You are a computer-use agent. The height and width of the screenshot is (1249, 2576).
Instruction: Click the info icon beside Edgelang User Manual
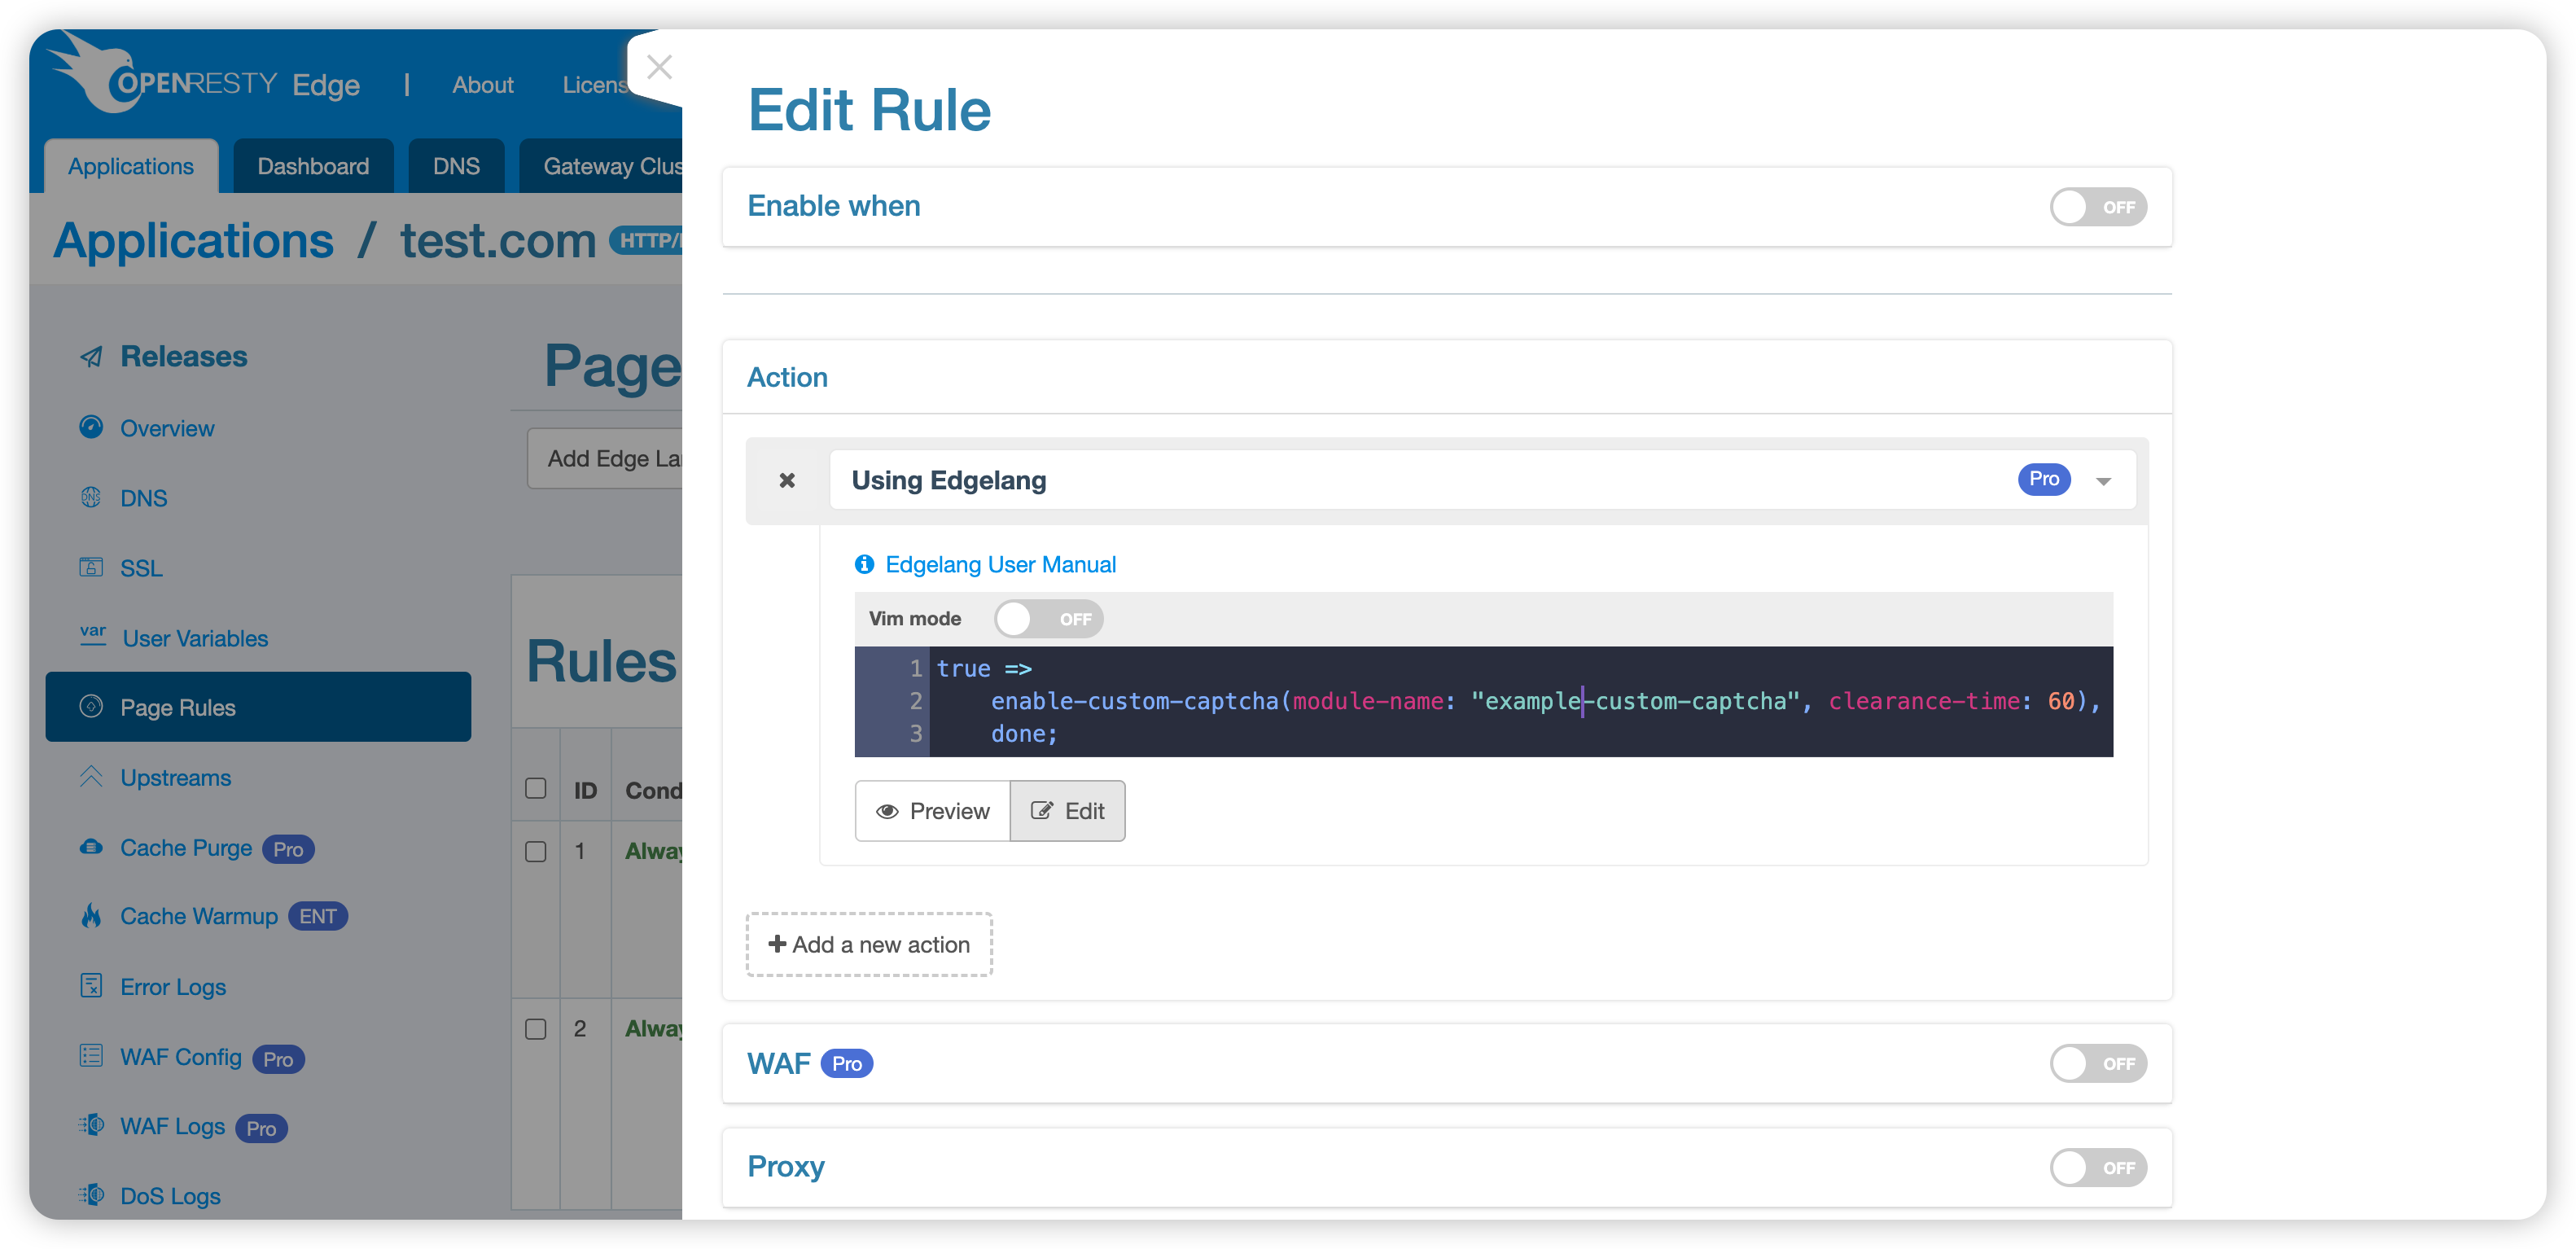[864, 565]
